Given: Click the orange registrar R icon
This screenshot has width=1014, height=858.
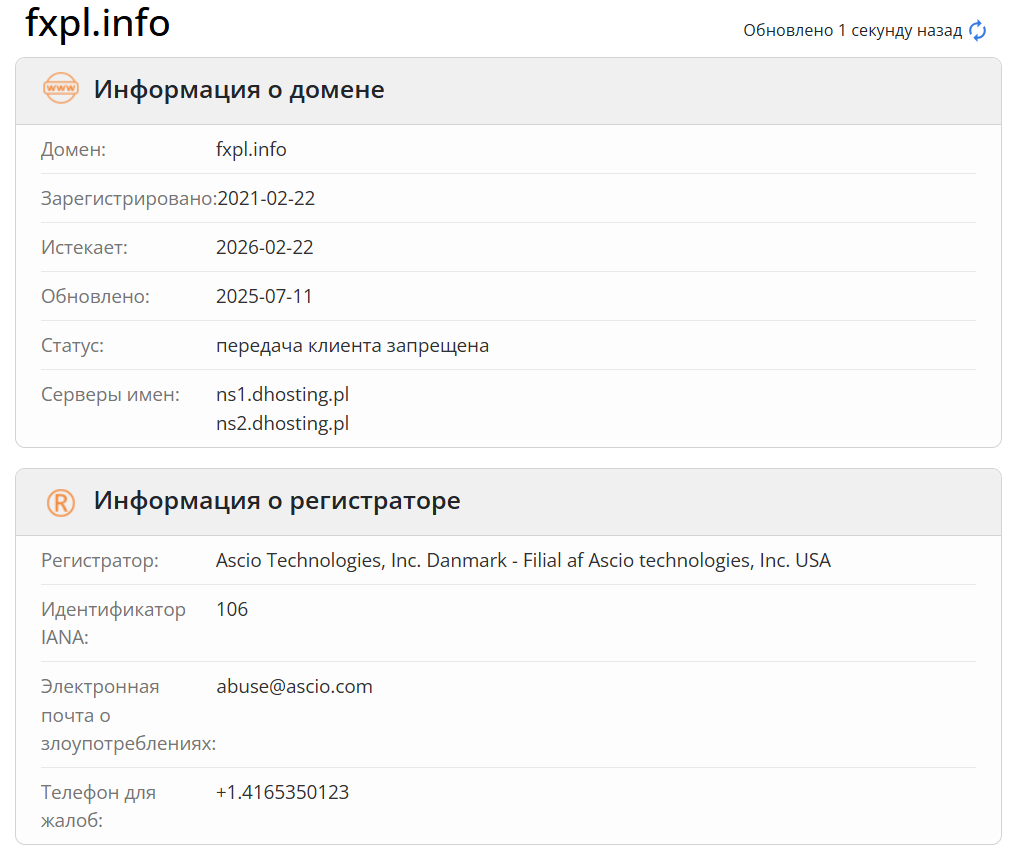Looking at the screenshot, I should (x=61, y=502).
